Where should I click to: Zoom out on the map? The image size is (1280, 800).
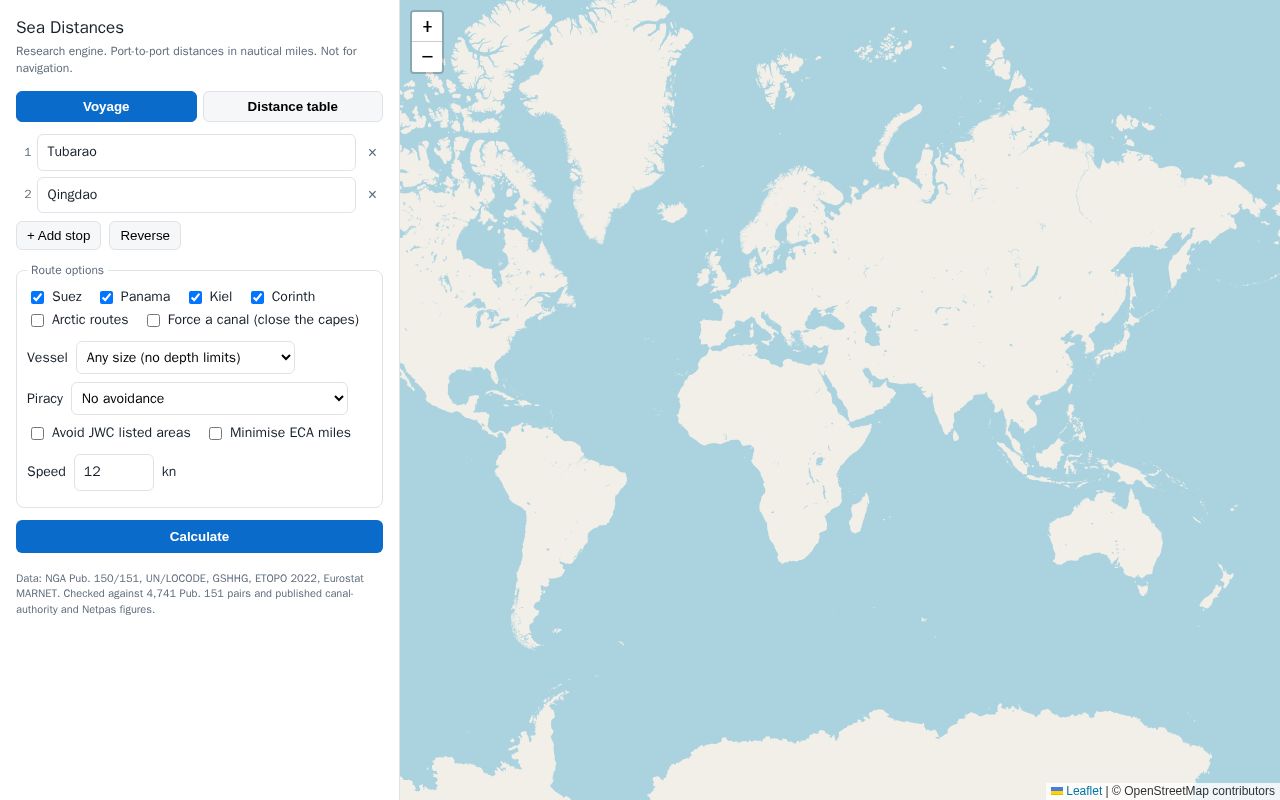tap(427, 57)
